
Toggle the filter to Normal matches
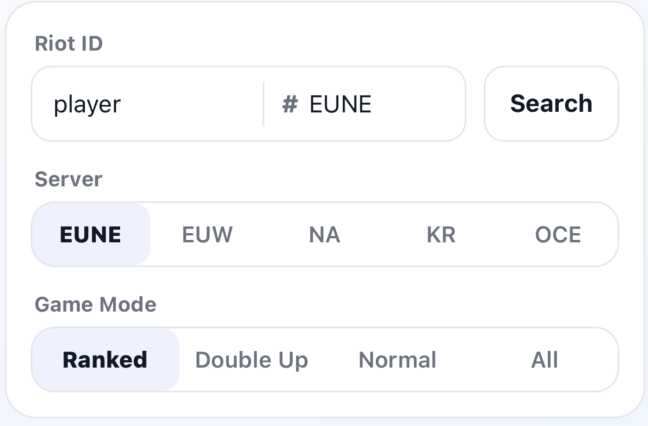[x=397, y=360]
